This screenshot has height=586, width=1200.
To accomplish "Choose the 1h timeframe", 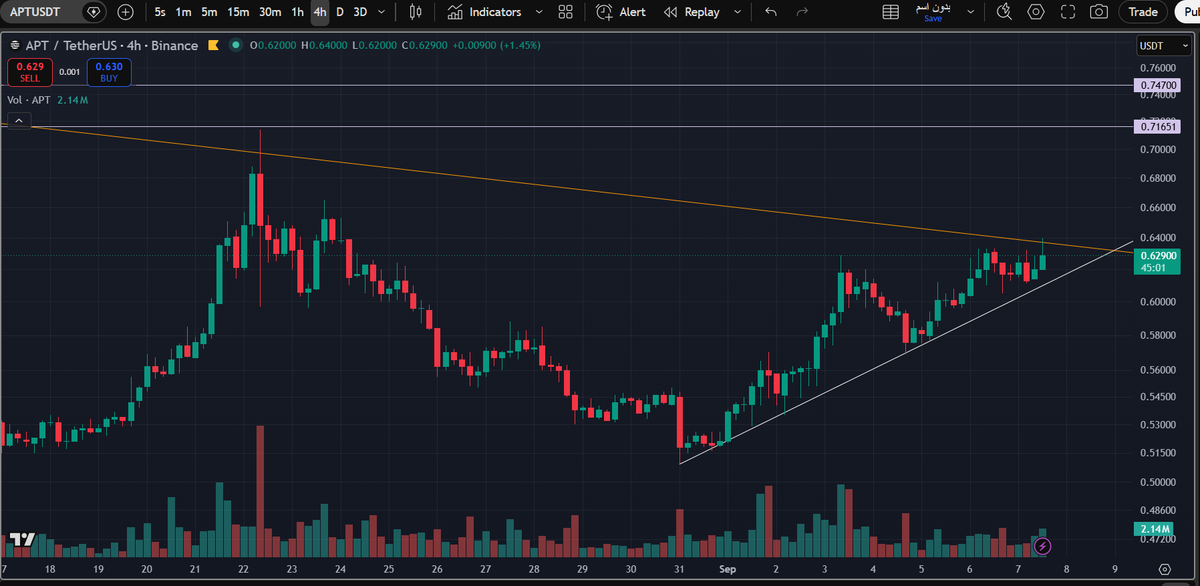I will [x=297, y=12].
